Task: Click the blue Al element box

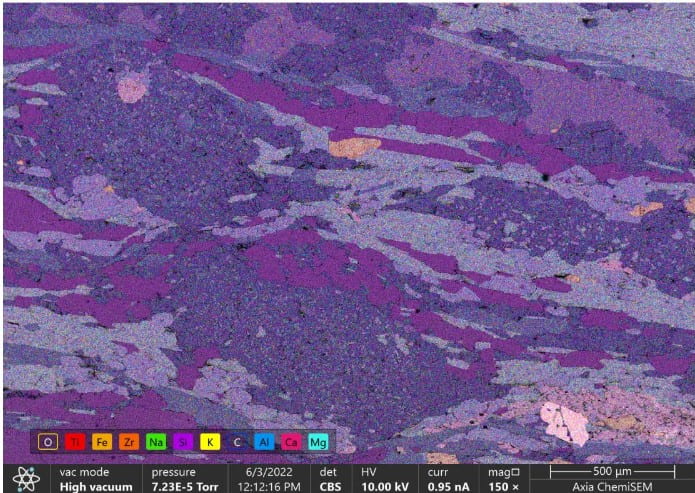Action: 264,441
